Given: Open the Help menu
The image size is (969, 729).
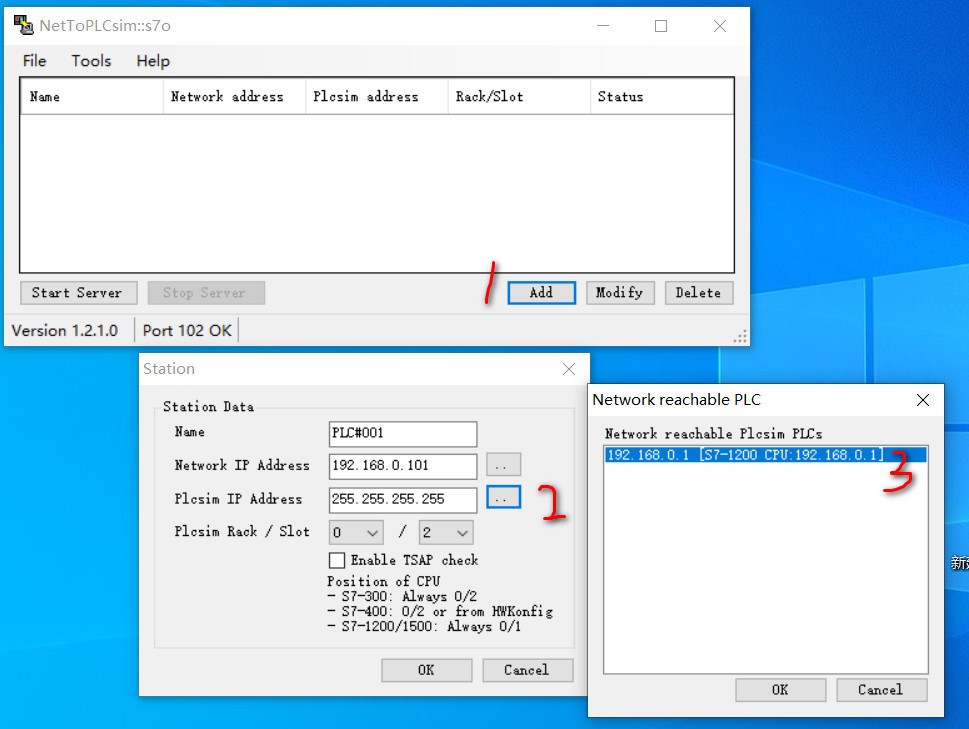Looking at the screenshot, I should 153,61.
